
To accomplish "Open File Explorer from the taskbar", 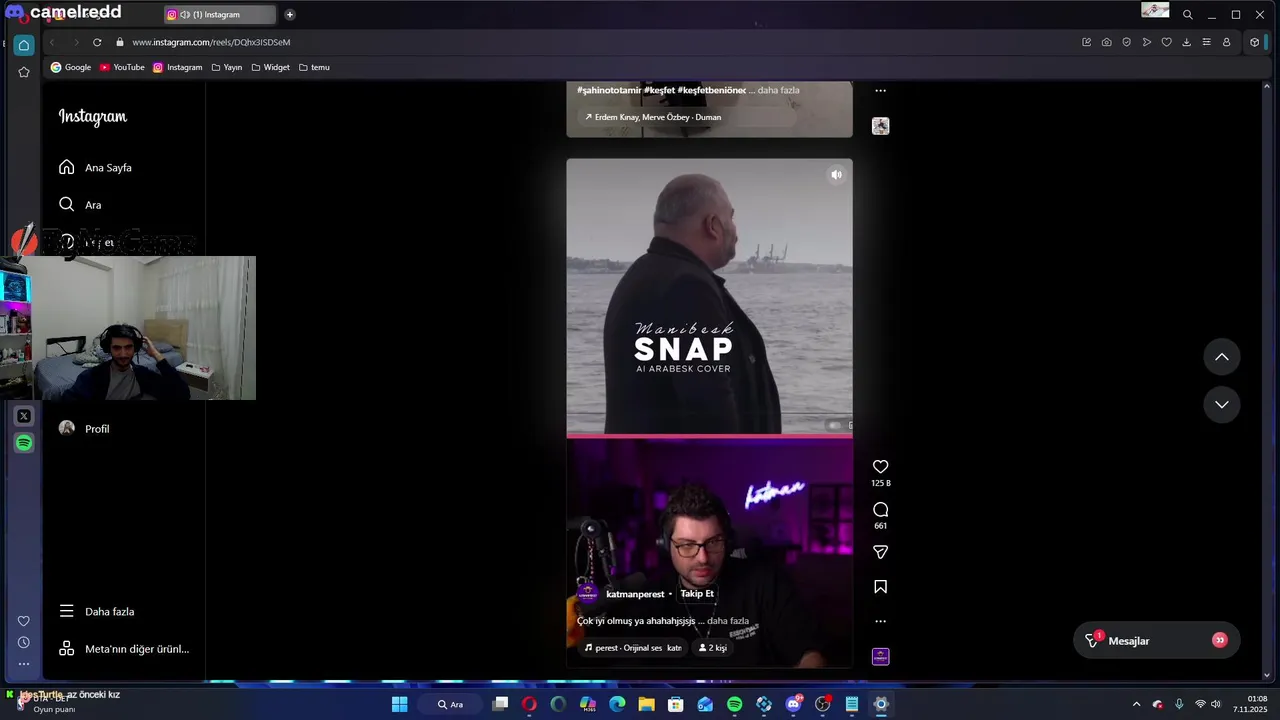I will pos(646,704).
